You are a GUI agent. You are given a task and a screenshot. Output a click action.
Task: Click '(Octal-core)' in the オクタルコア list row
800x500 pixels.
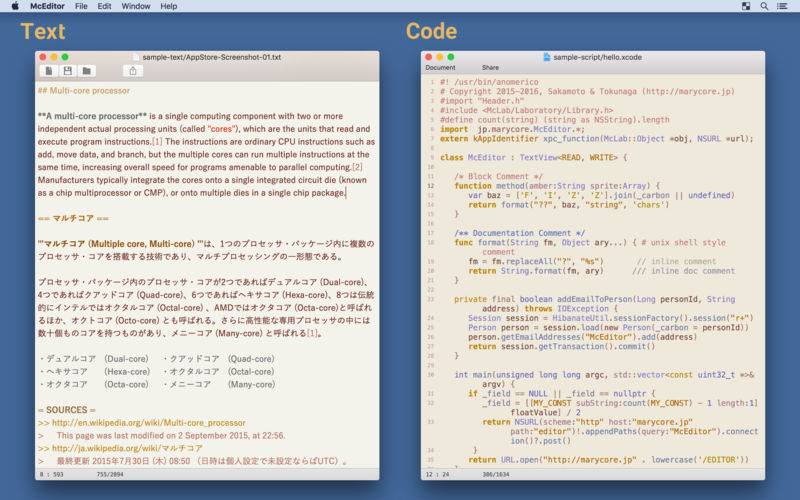click(x=251, y=371)
